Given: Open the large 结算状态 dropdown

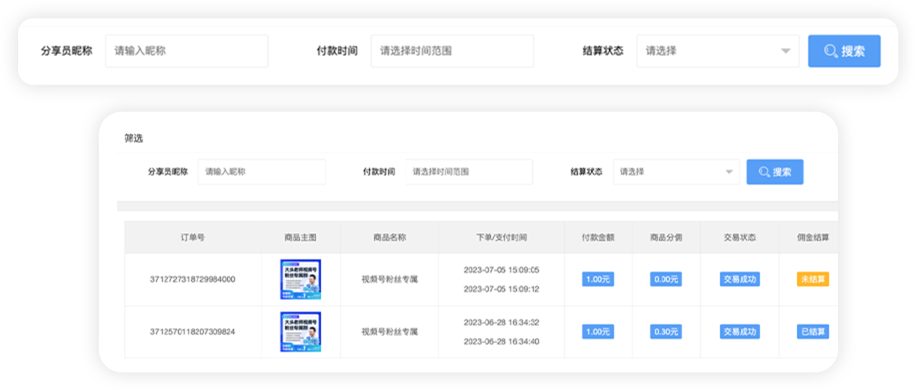Looking at the screenshot, I should click(718, 51).
